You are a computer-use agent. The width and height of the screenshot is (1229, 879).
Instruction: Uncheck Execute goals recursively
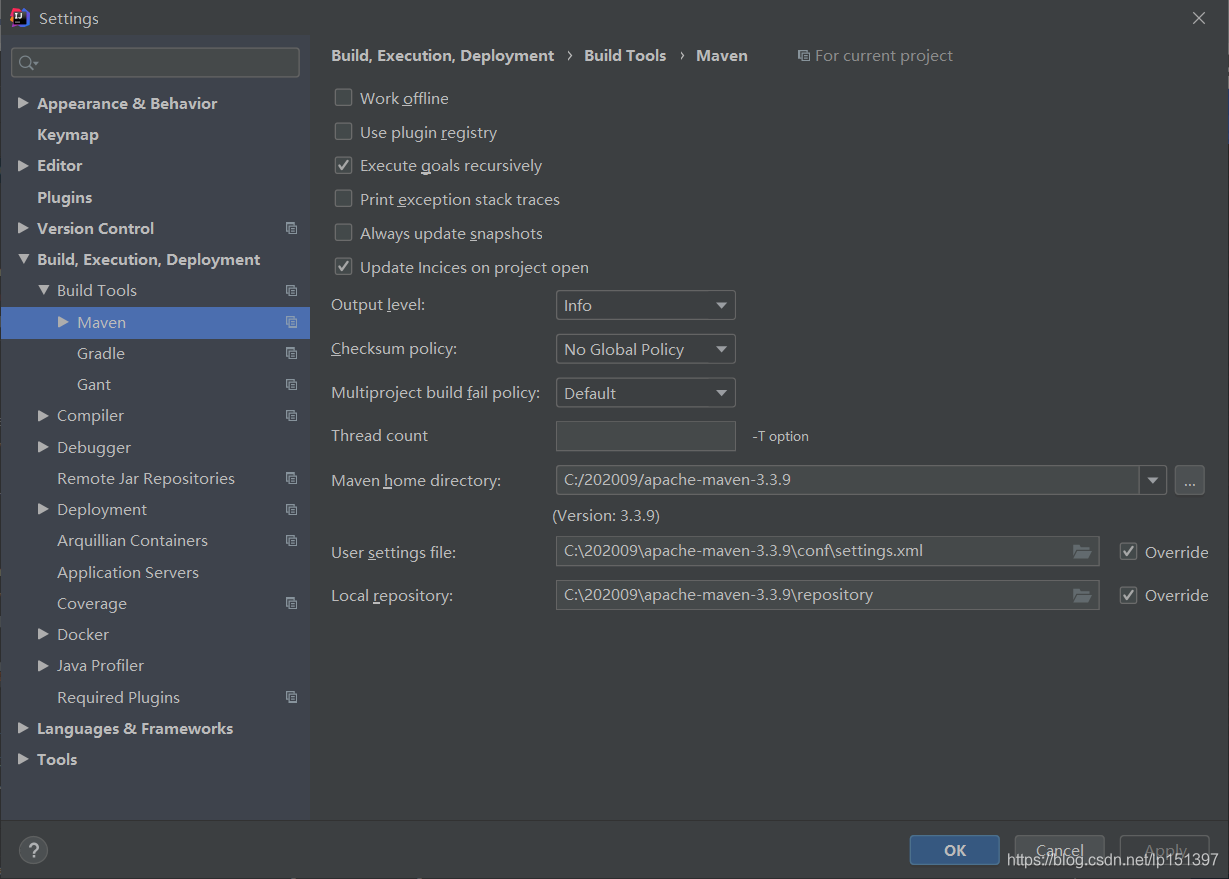343,165
